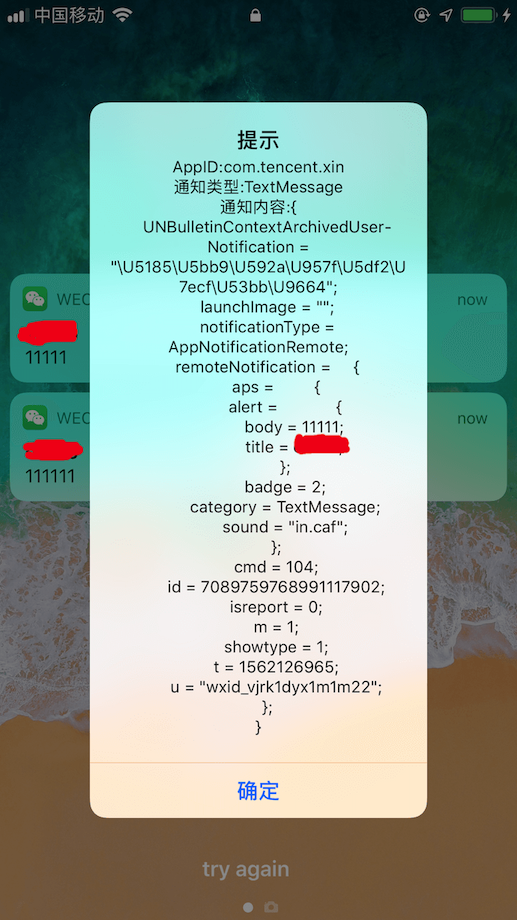Tap the 确定 button in the alert
Image resolution: width=517 pixels, height=920 pixels.
tap(258, 790)
